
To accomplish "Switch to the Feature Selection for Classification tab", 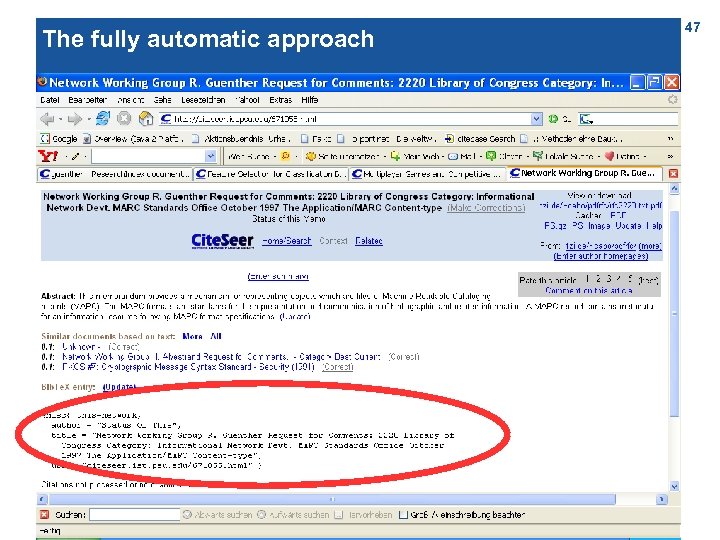I will click(270, 174).
